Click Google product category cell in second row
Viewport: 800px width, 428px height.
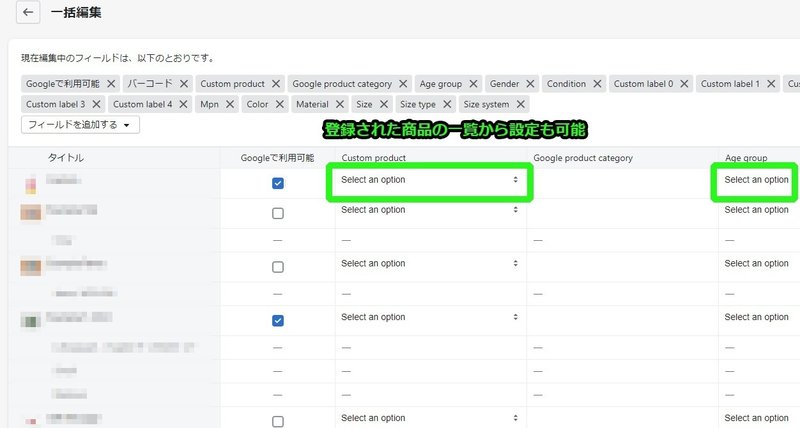coord(622,213)
